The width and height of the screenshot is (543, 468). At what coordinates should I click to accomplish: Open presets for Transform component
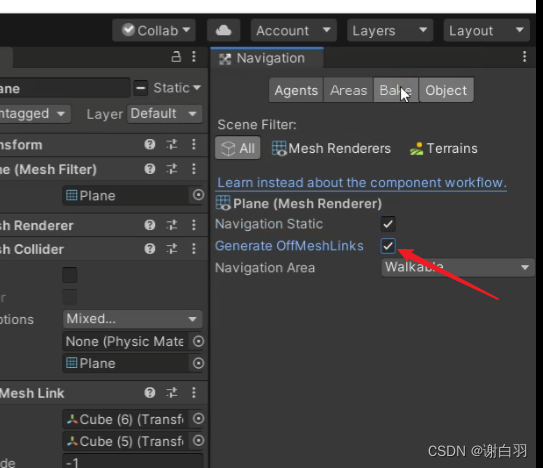172,144
